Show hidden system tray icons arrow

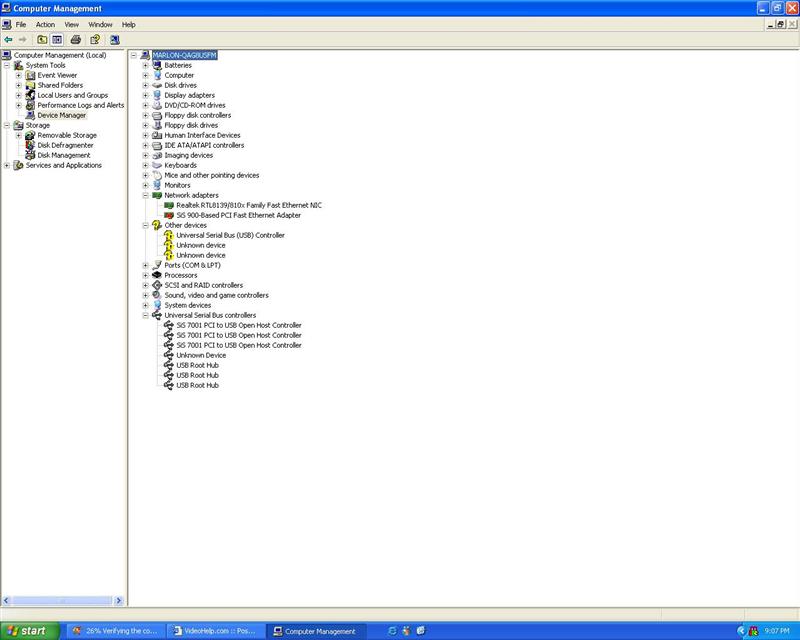[740, 631]
